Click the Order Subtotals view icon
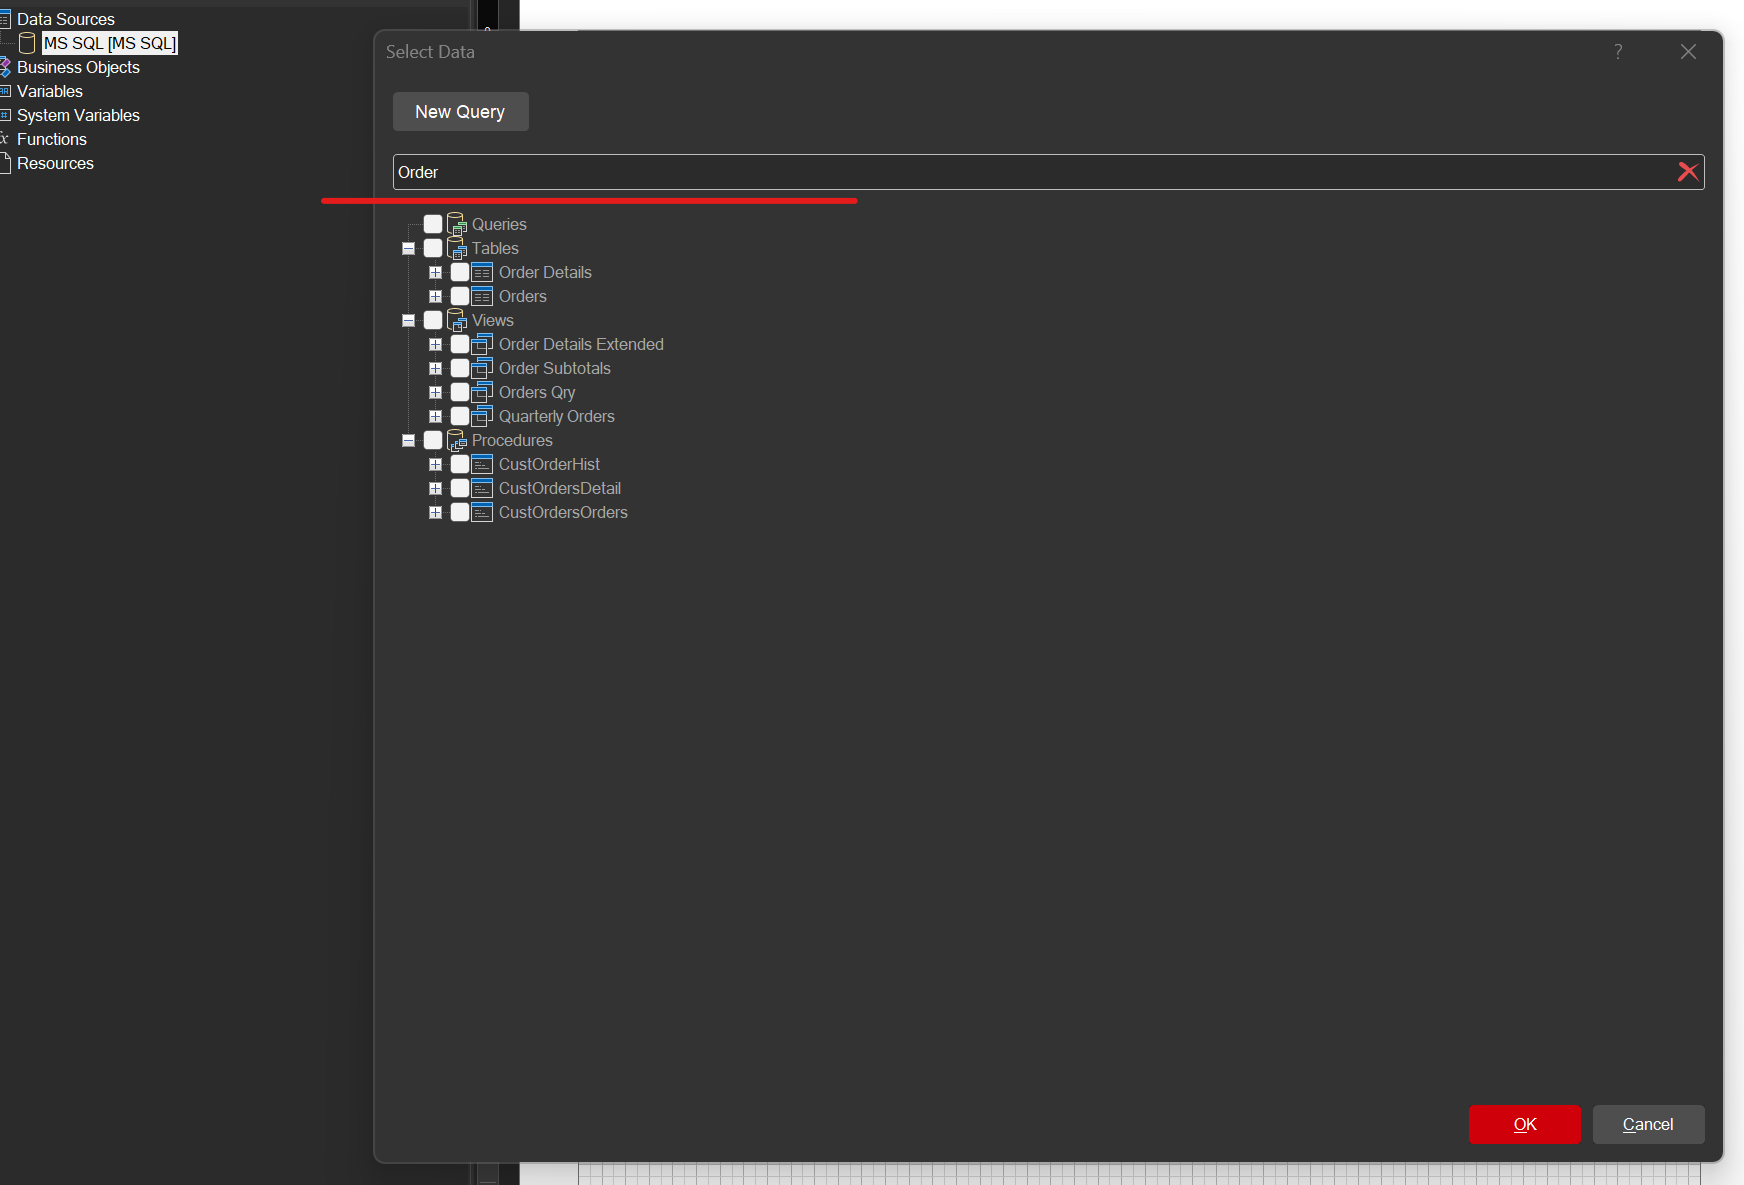 coord(482,368)
